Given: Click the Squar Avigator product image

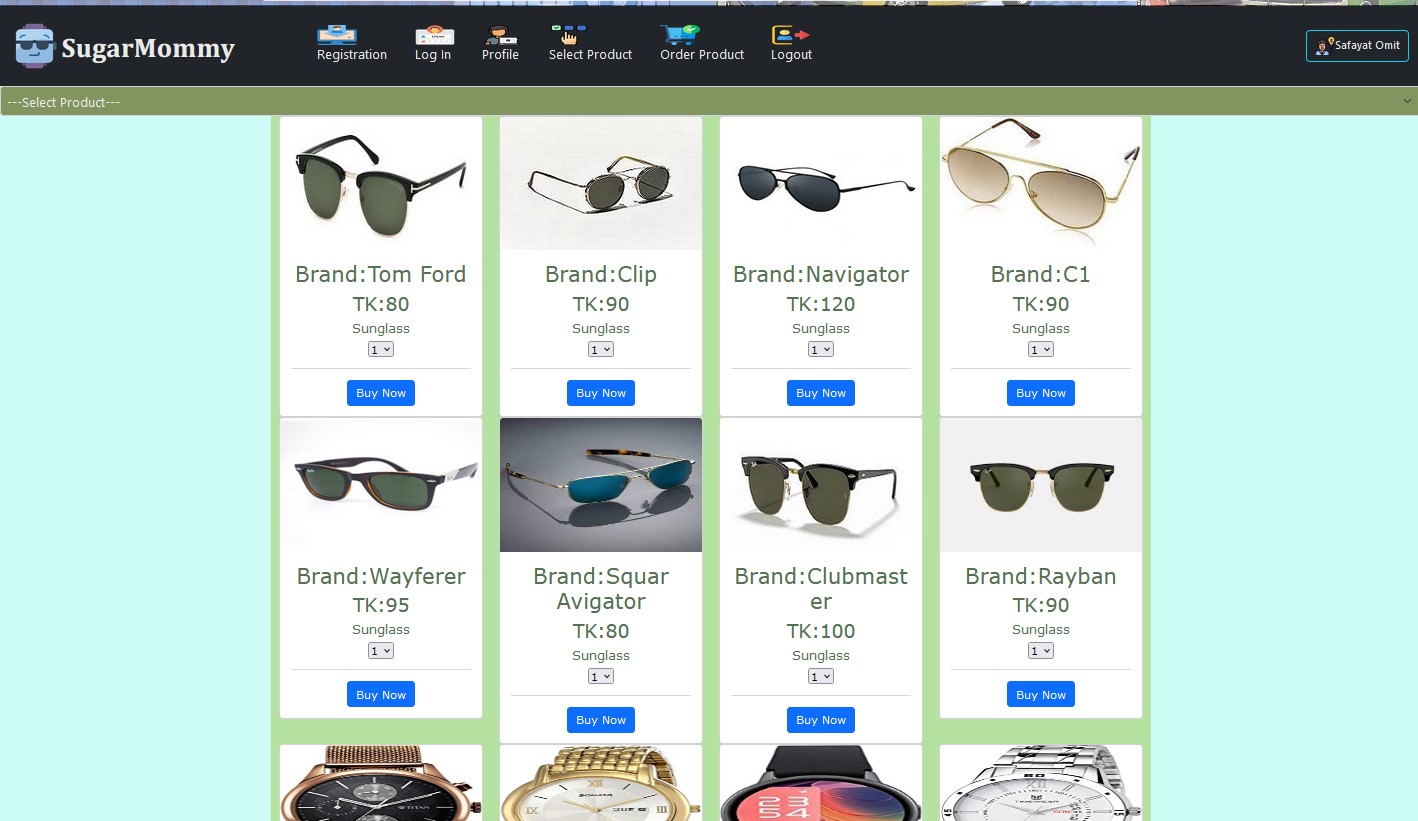Looking at the screenshot, I should [601, 485].
